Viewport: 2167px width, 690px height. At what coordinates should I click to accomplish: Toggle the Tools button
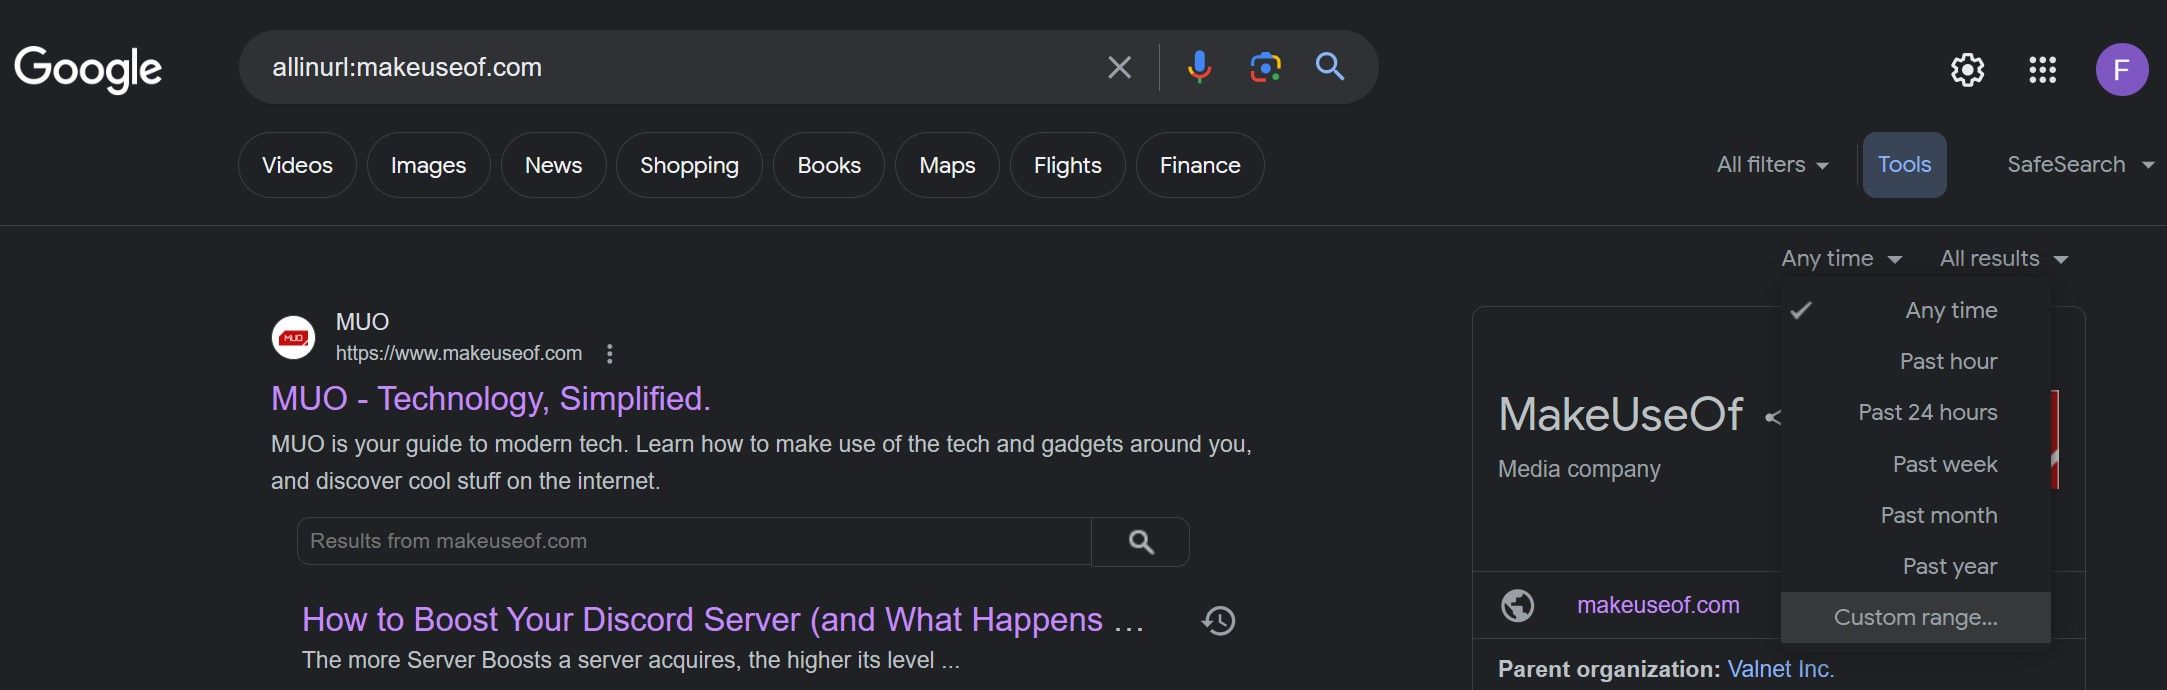[x=1904, y=165]
